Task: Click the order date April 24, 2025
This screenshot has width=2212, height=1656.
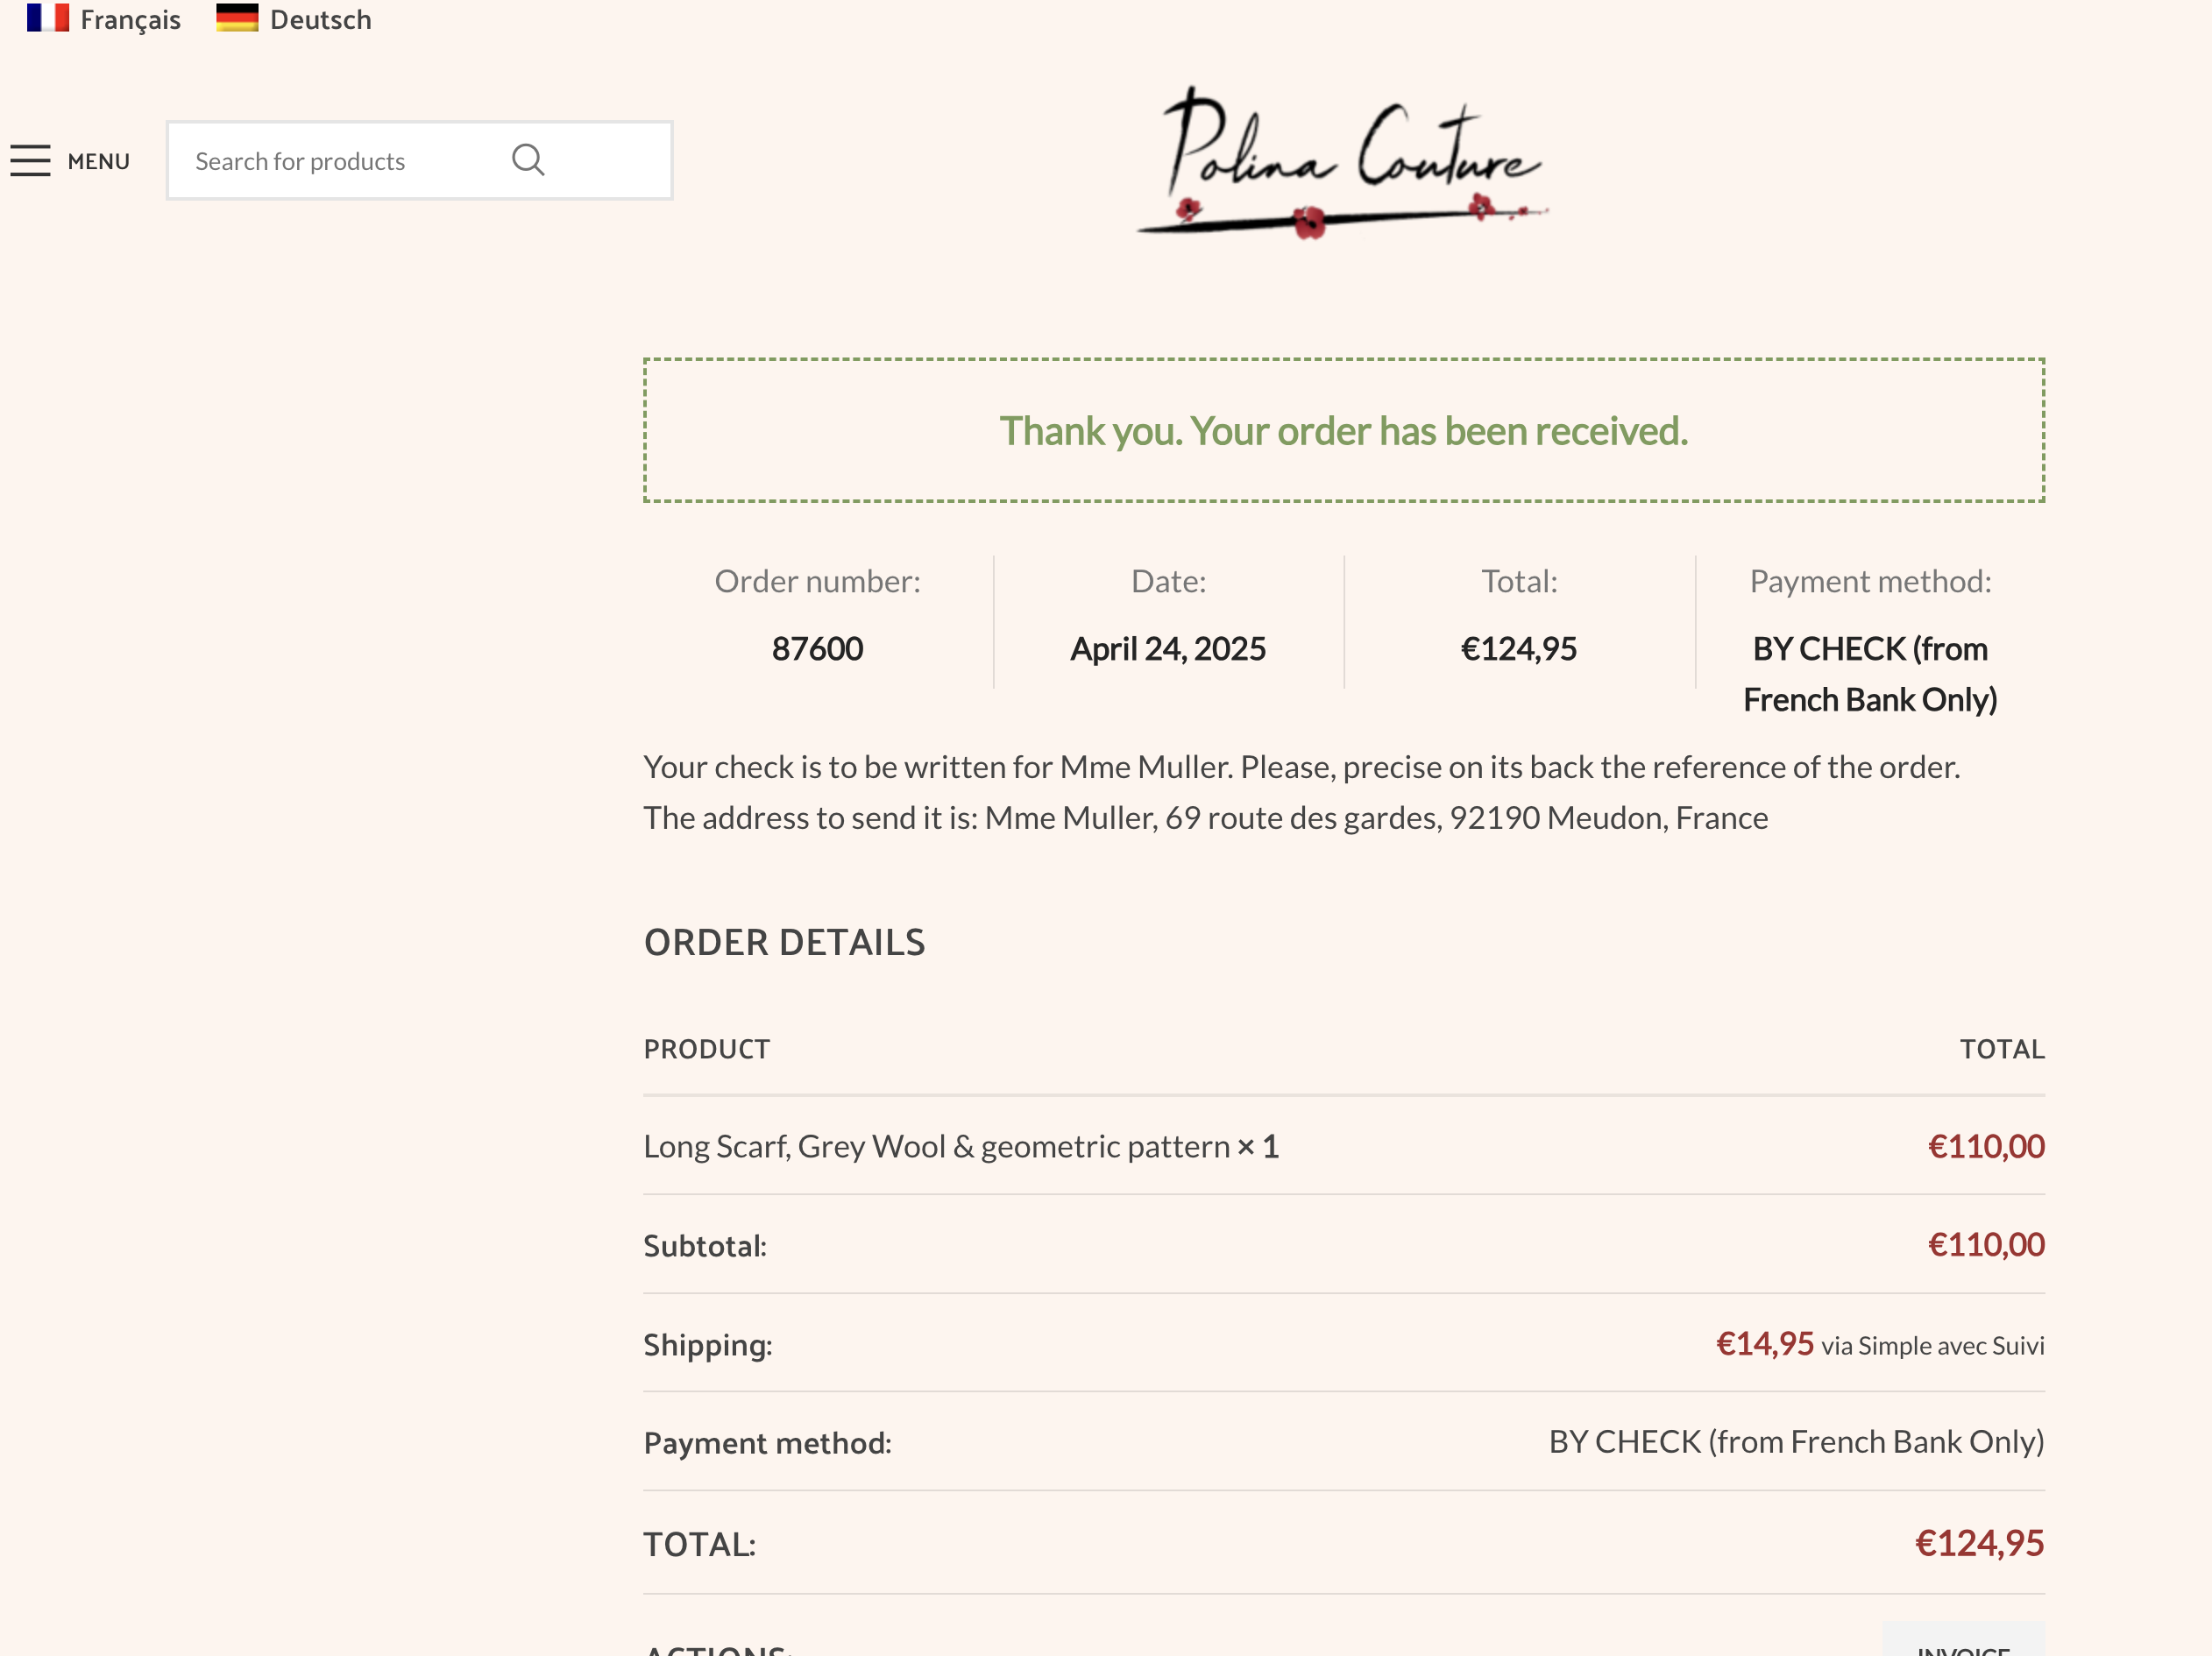Action: 1168,648
